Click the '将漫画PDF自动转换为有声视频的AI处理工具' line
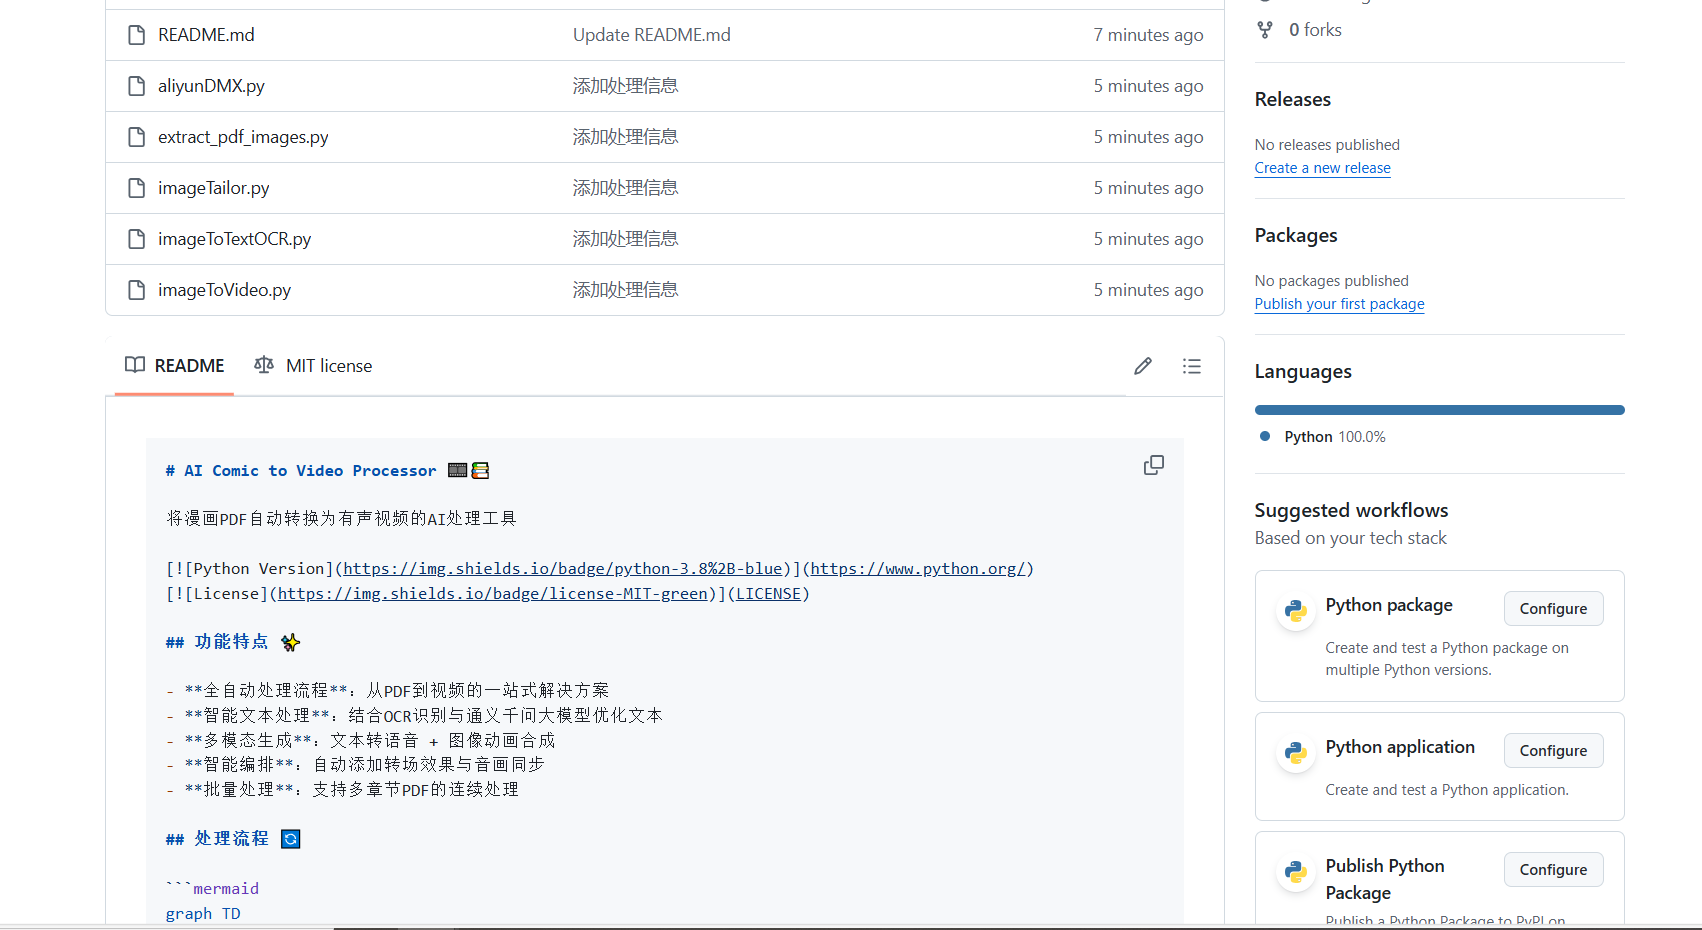 pos(341,519)
